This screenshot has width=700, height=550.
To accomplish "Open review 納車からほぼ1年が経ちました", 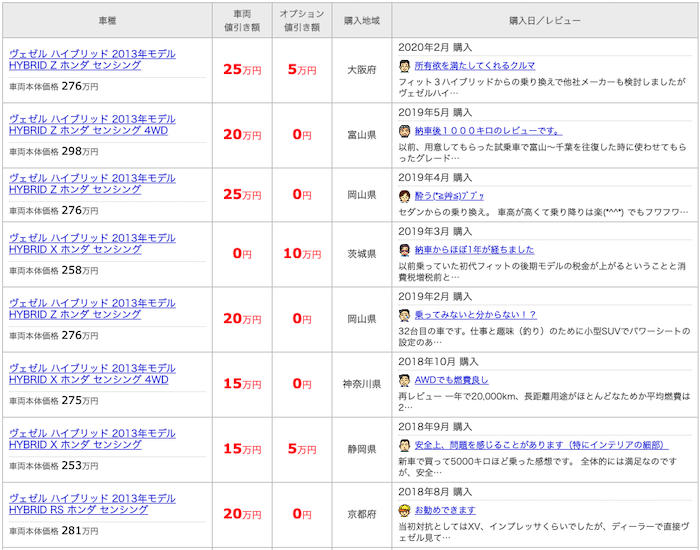I will [x=474, y=250].
